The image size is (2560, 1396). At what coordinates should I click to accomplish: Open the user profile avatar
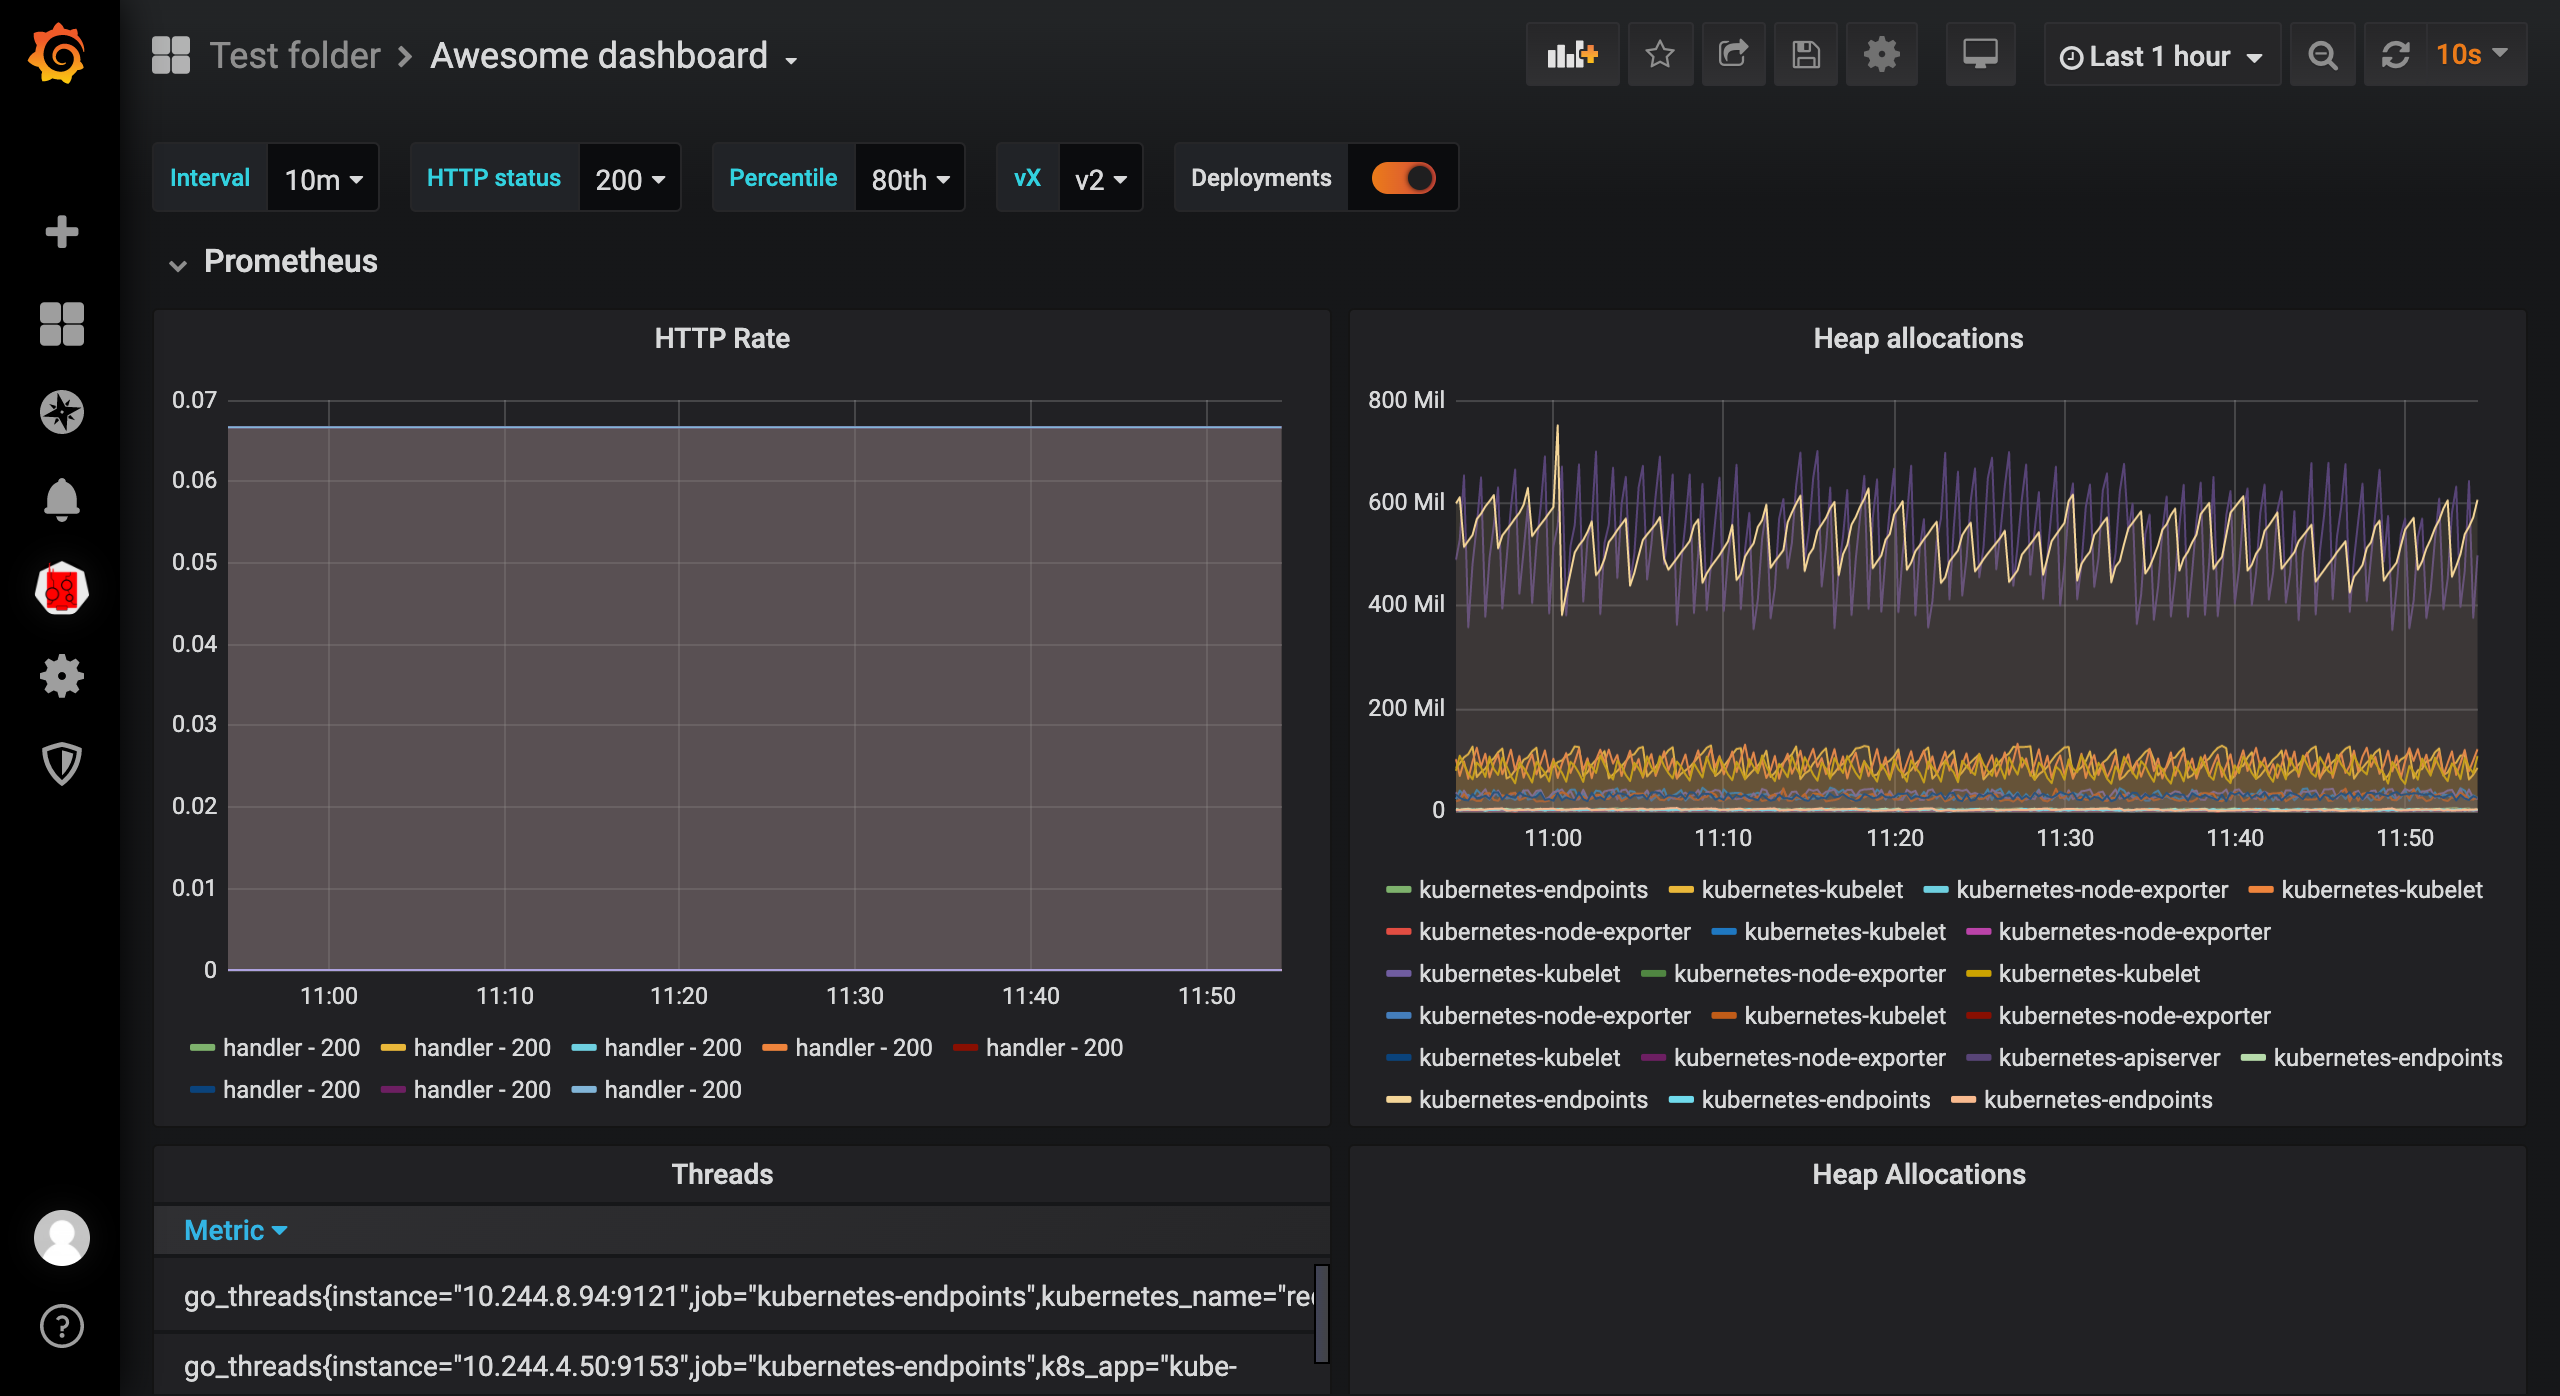61,1238
